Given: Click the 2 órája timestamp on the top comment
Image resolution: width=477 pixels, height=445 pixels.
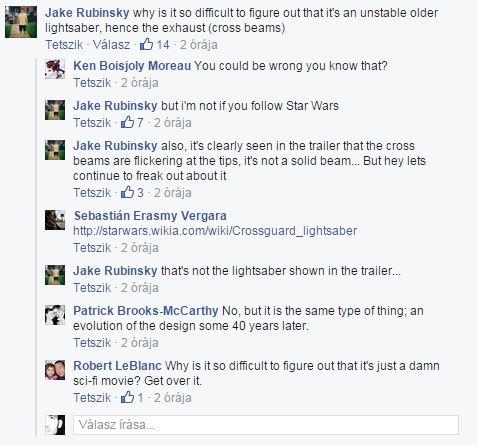Looking at the screenshot, I should coord(199,44).
